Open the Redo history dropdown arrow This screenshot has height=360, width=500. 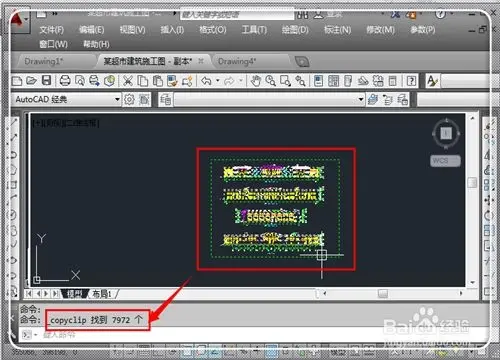click(x=241, y=81)
